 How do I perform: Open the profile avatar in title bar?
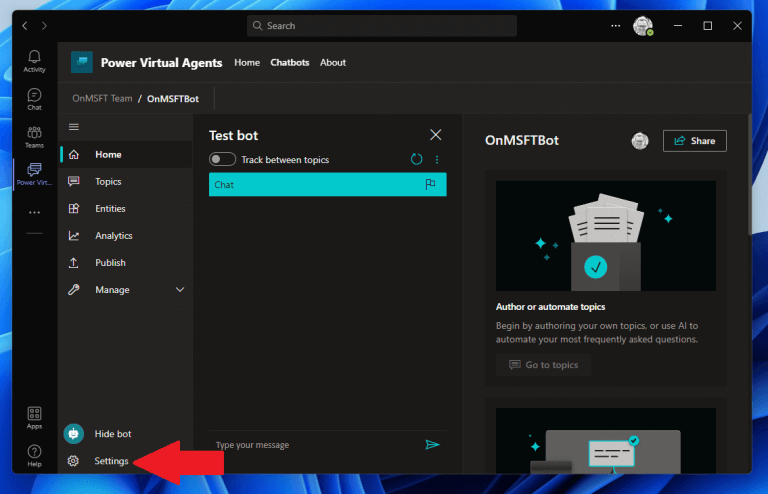click(x=643, y=25)
